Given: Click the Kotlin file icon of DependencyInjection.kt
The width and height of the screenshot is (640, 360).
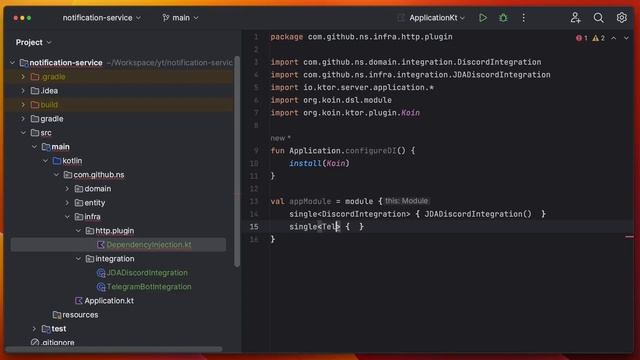Looking at the screenshot, I should coord(101,245).
